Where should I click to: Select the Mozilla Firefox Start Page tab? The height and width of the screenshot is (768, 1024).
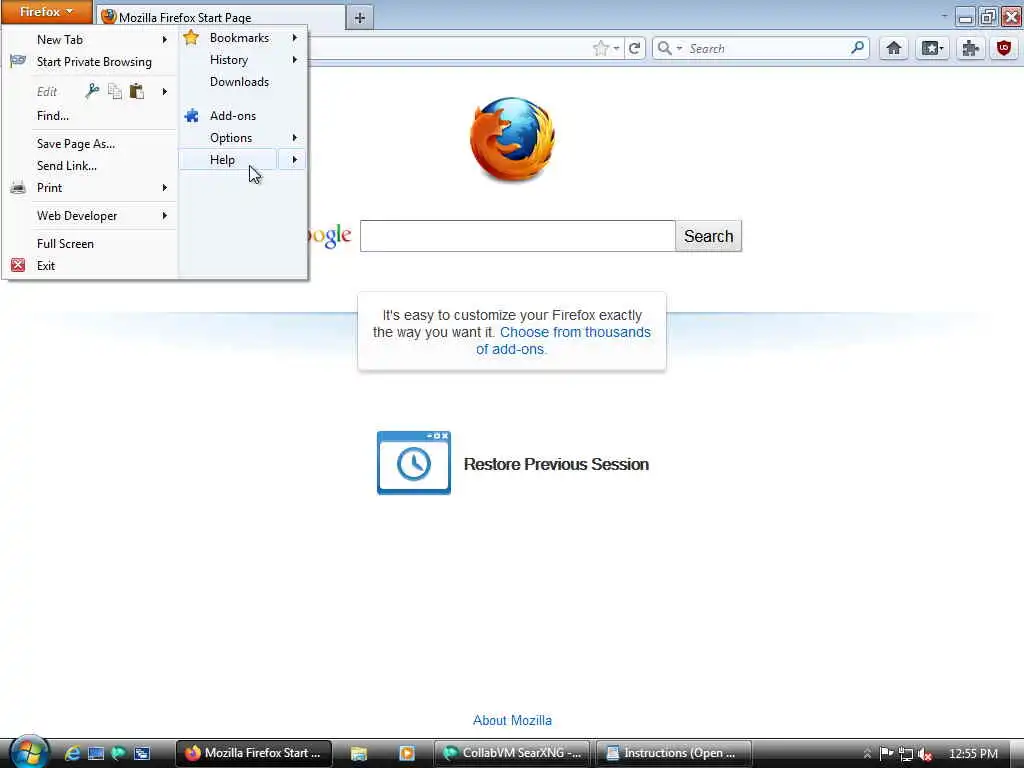coord(221,18)
